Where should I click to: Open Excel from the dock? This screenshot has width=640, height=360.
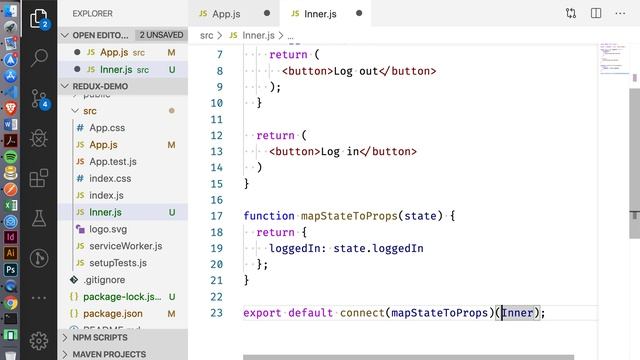pyautogui.click(x=11, y=205)
